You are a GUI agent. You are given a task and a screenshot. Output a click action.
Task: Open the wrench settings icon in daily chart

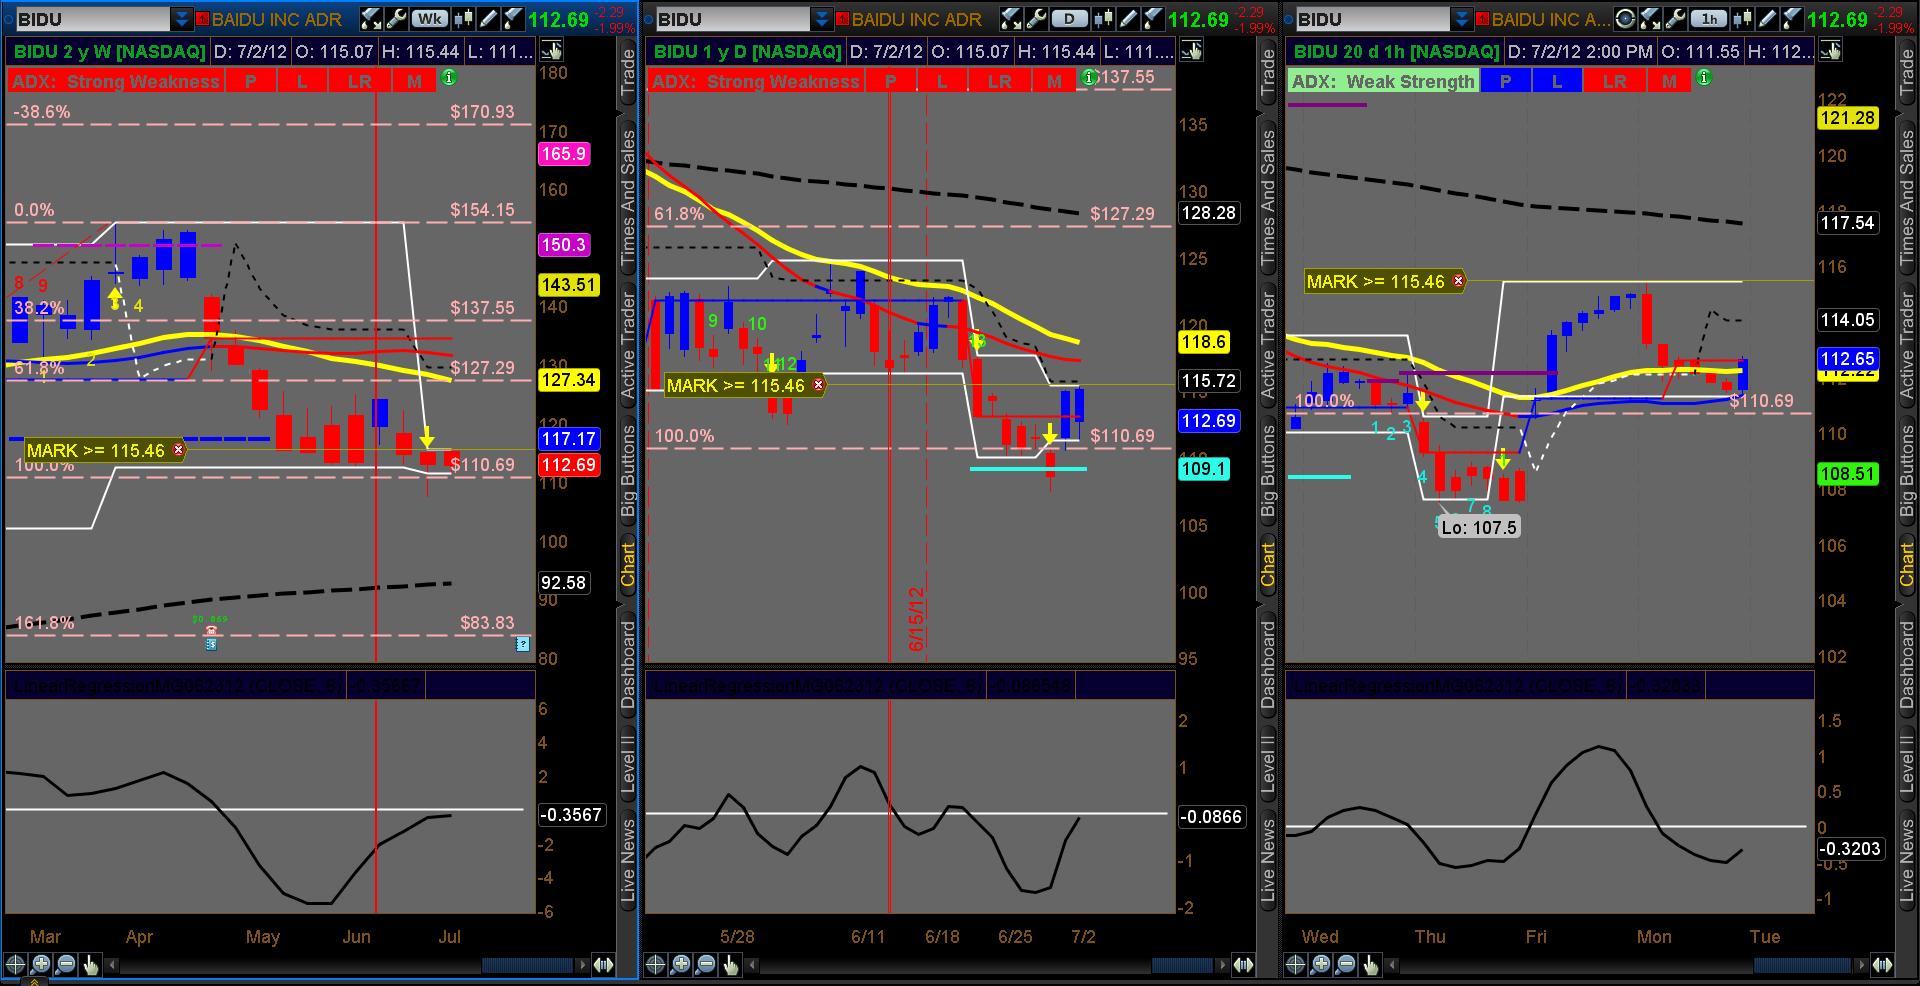(x=1036, y=18)
